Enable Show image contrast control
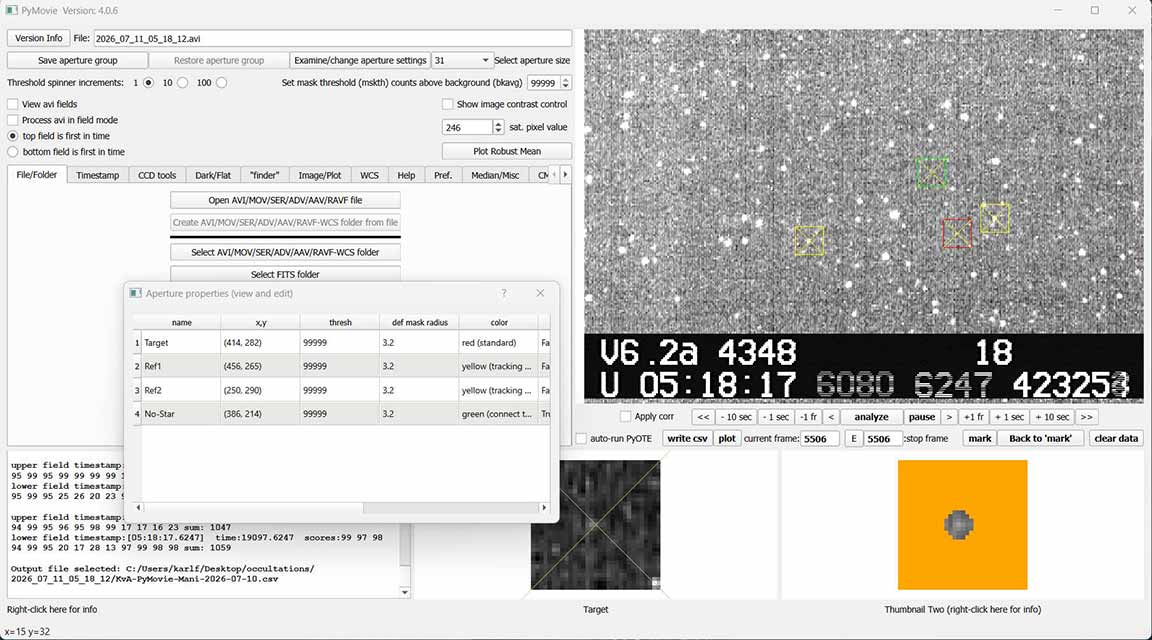1152x640 pixels. 447,104
